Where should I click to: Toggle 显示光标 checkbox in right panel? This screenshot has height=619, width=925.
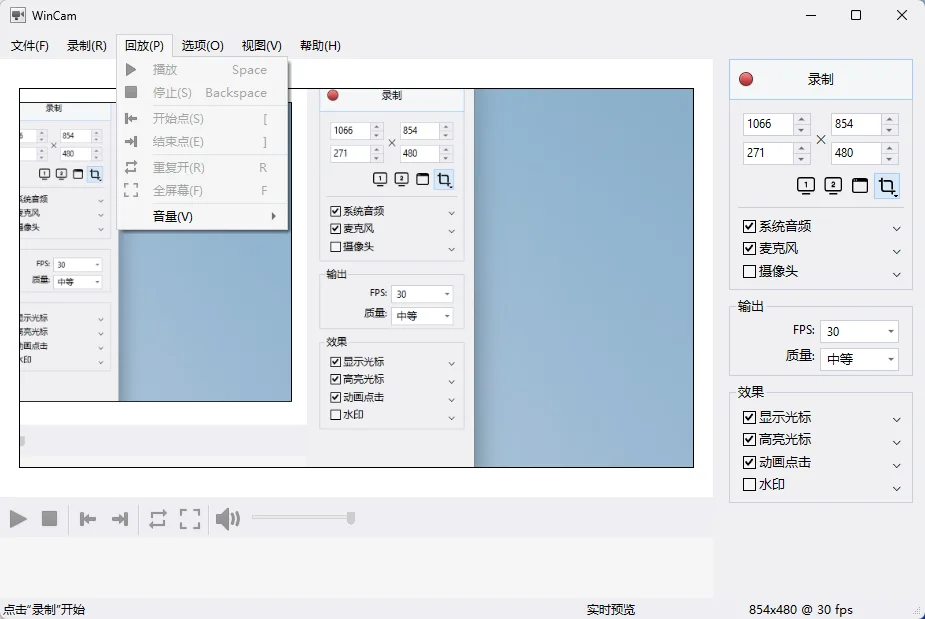(x=749, y=417)
